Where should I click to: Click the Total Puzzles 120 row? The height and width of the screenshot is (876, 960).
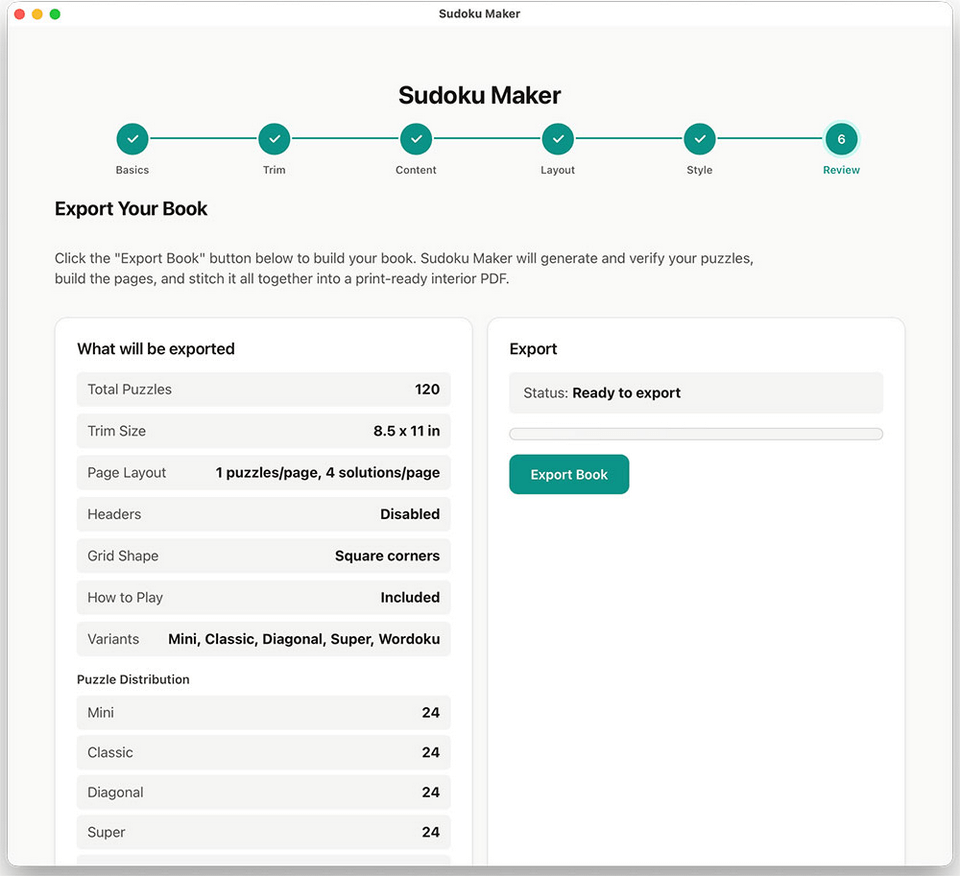tap(263, 389)
